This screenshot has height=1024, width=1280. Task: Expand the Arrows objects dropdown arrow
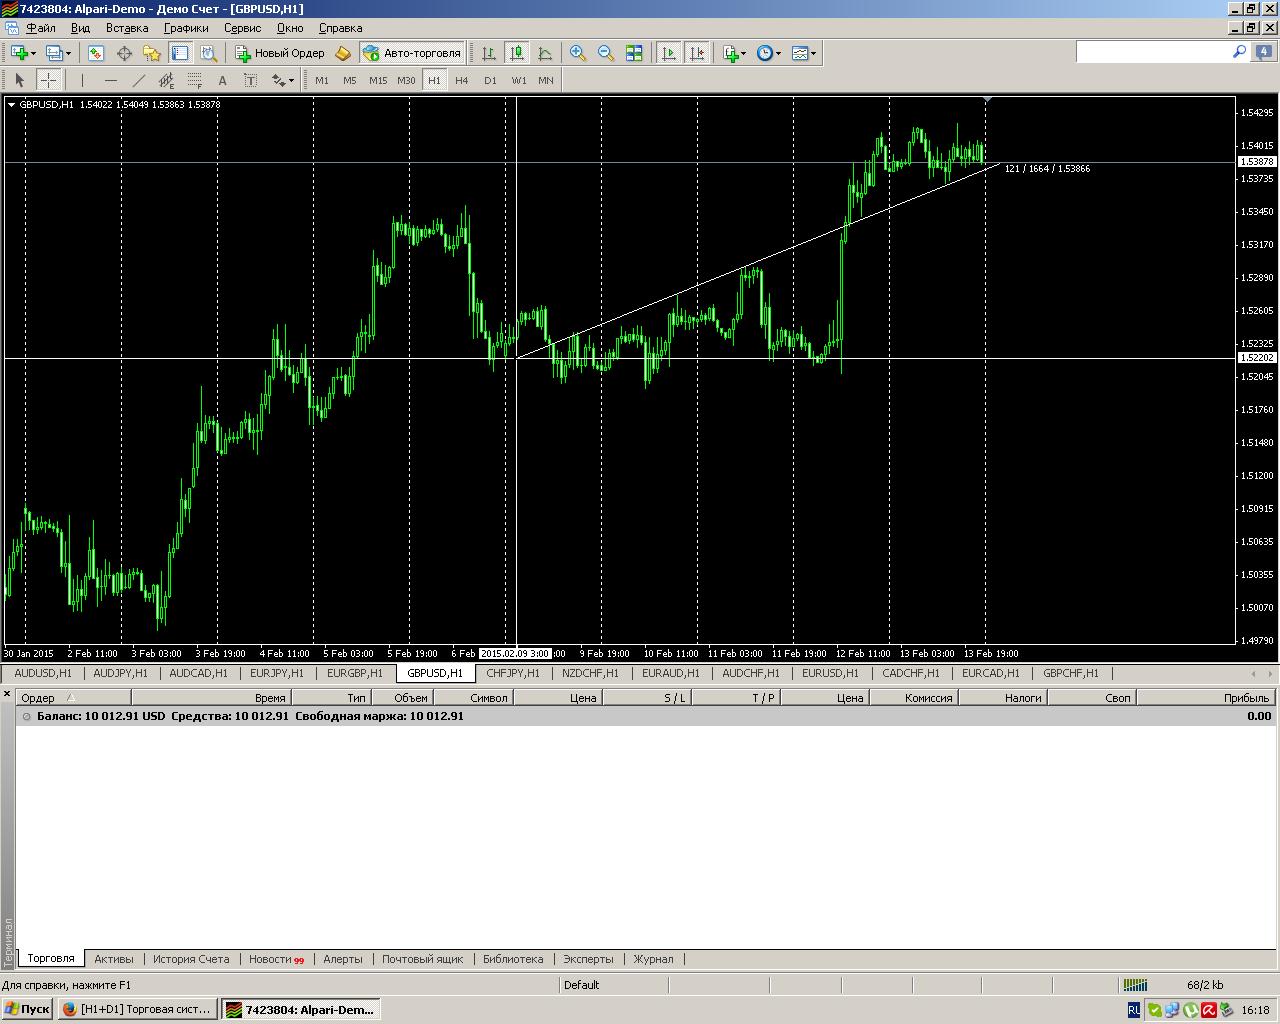[291, 81]
